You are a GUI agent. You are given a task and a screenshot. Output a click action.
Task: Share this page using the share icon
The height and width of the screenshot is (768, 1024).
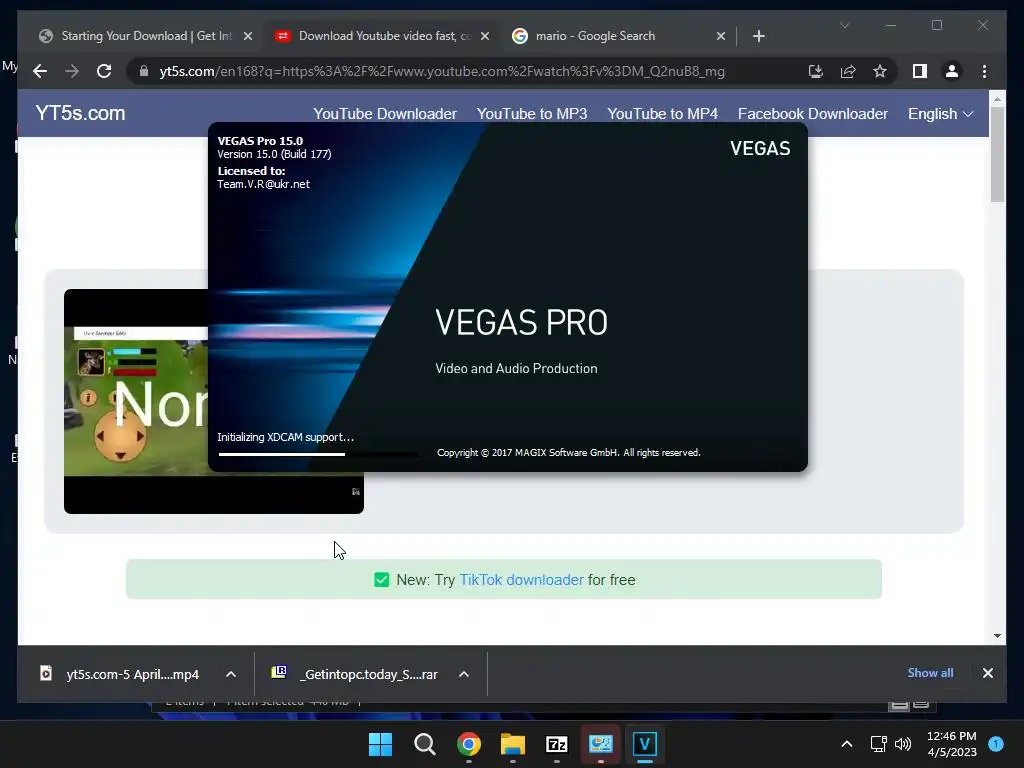[848, 71]
